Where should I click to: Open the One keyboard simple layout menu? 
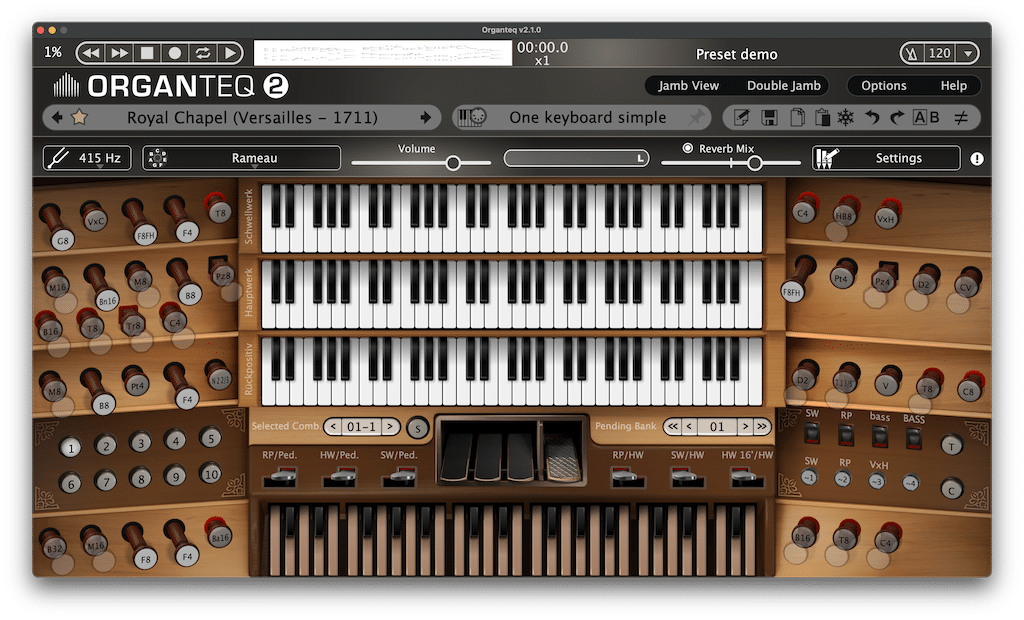[x=588, y=118]
